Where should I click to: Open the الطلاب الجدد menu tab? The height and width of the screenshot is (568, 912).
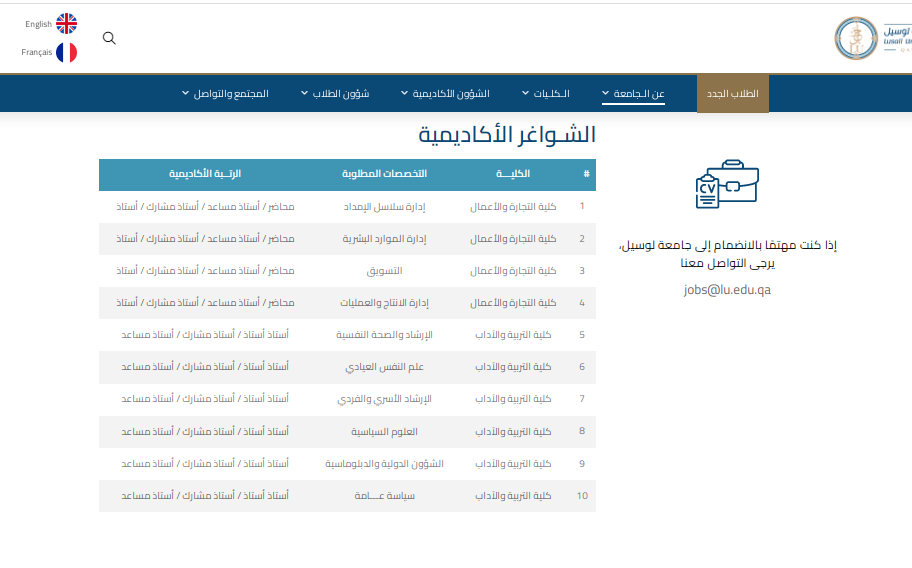pyautogui.click(x=733, y=93)
